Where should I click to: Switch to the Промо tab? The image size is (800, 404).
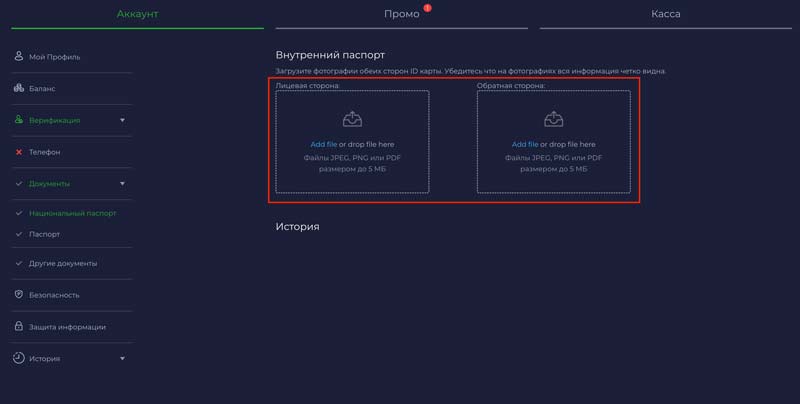tap(401, 14)
